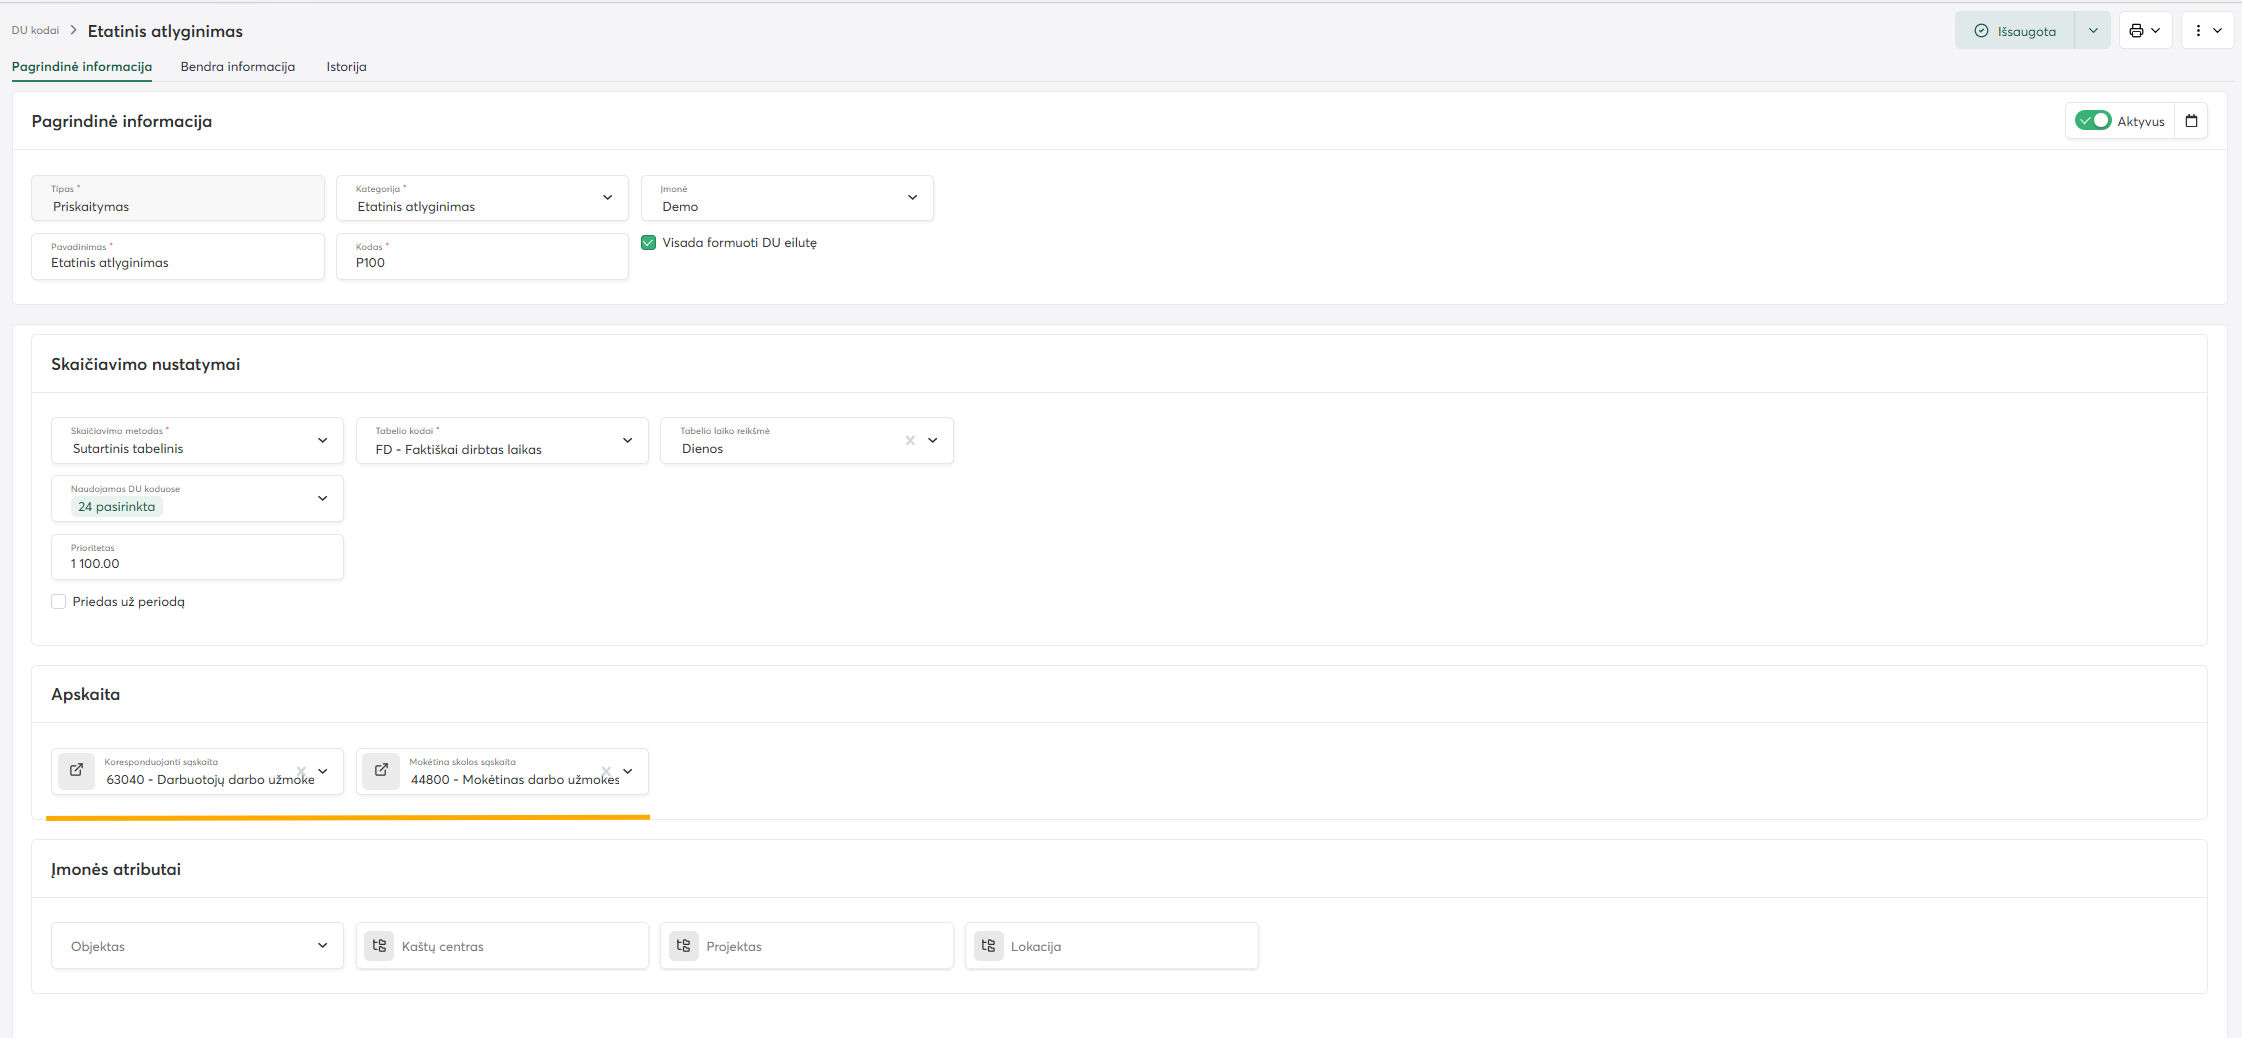Open linked account 63040 via external link icon
The height and width of the screenshot is (1038, 2242).
pyautogui.click(x=76, y=771)
